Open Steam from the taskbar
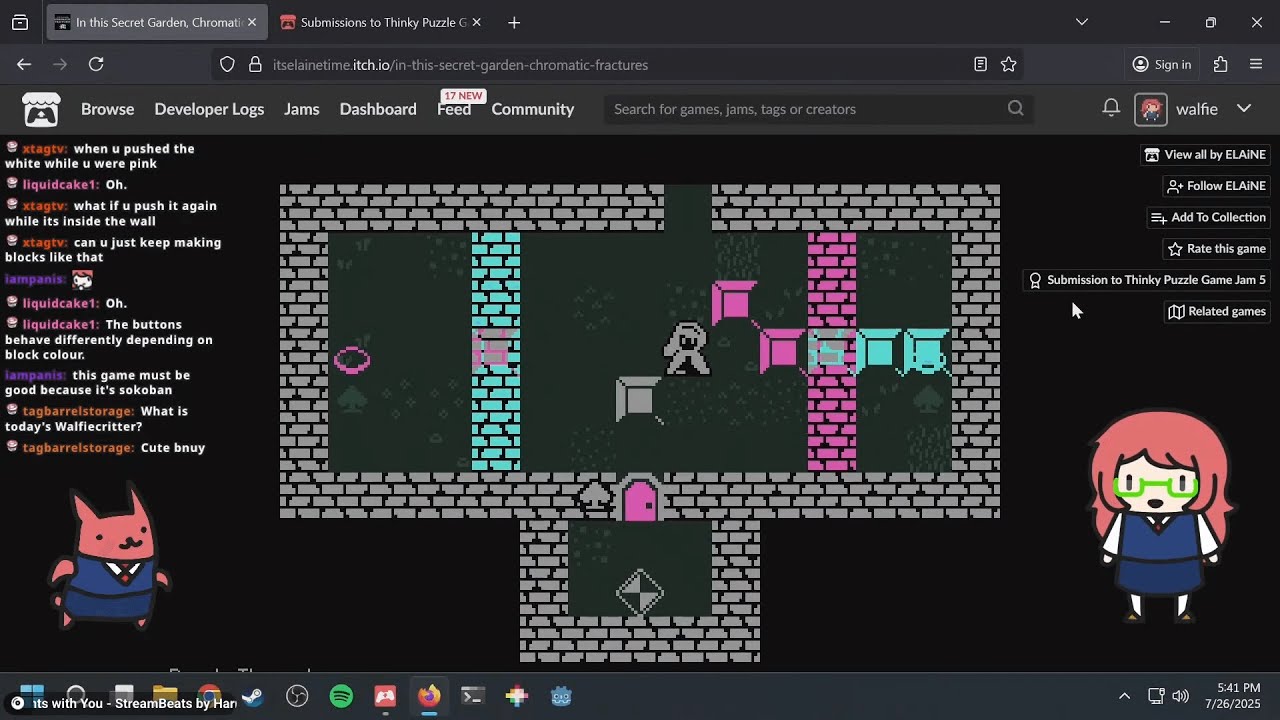Image resolution: width=1280 pixels, height=720 pixels. click(x=253, y=696)
